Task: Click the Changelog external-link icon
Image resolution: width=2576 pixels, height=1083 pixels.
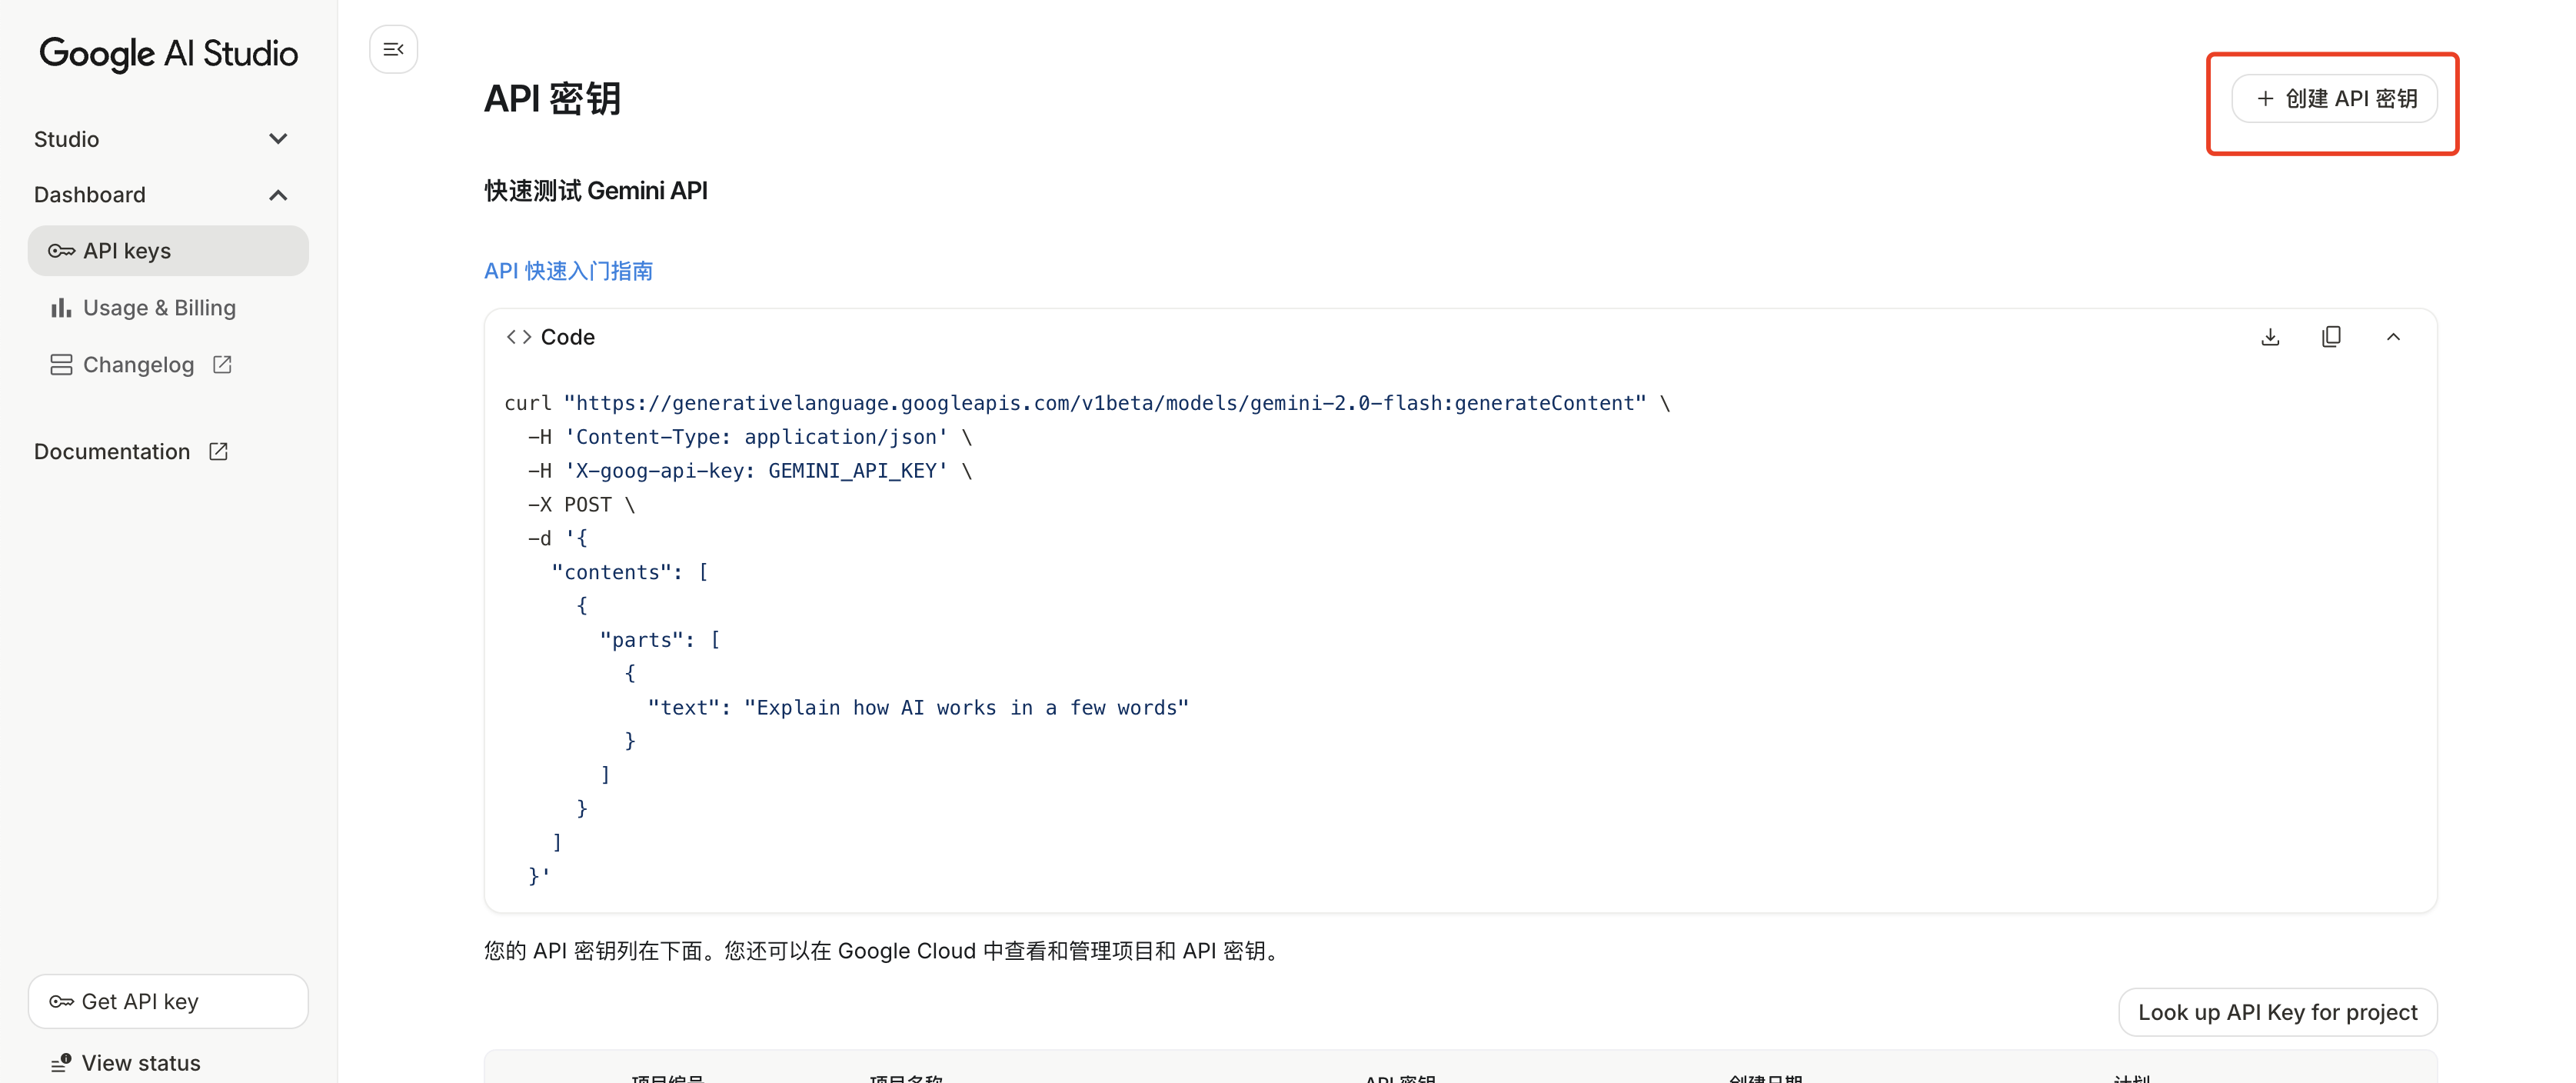Action: (222, 365)
